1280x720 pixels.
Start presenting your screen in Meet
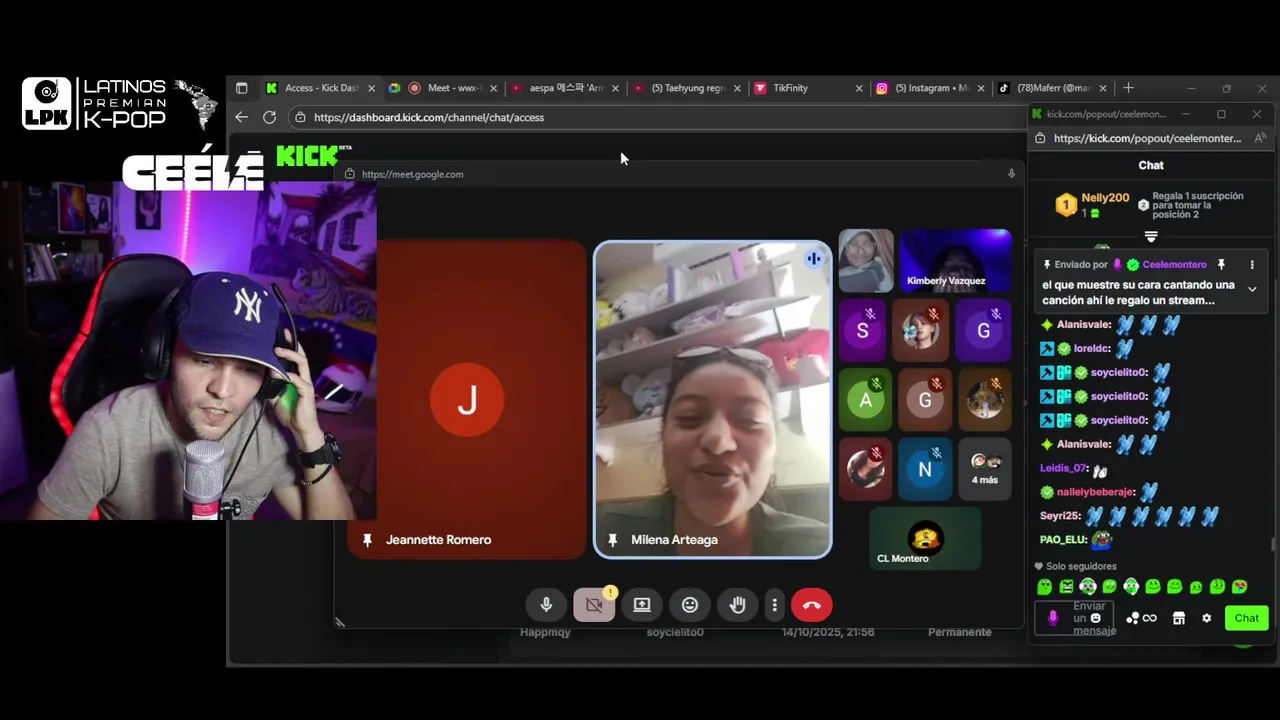click(642, 605)
